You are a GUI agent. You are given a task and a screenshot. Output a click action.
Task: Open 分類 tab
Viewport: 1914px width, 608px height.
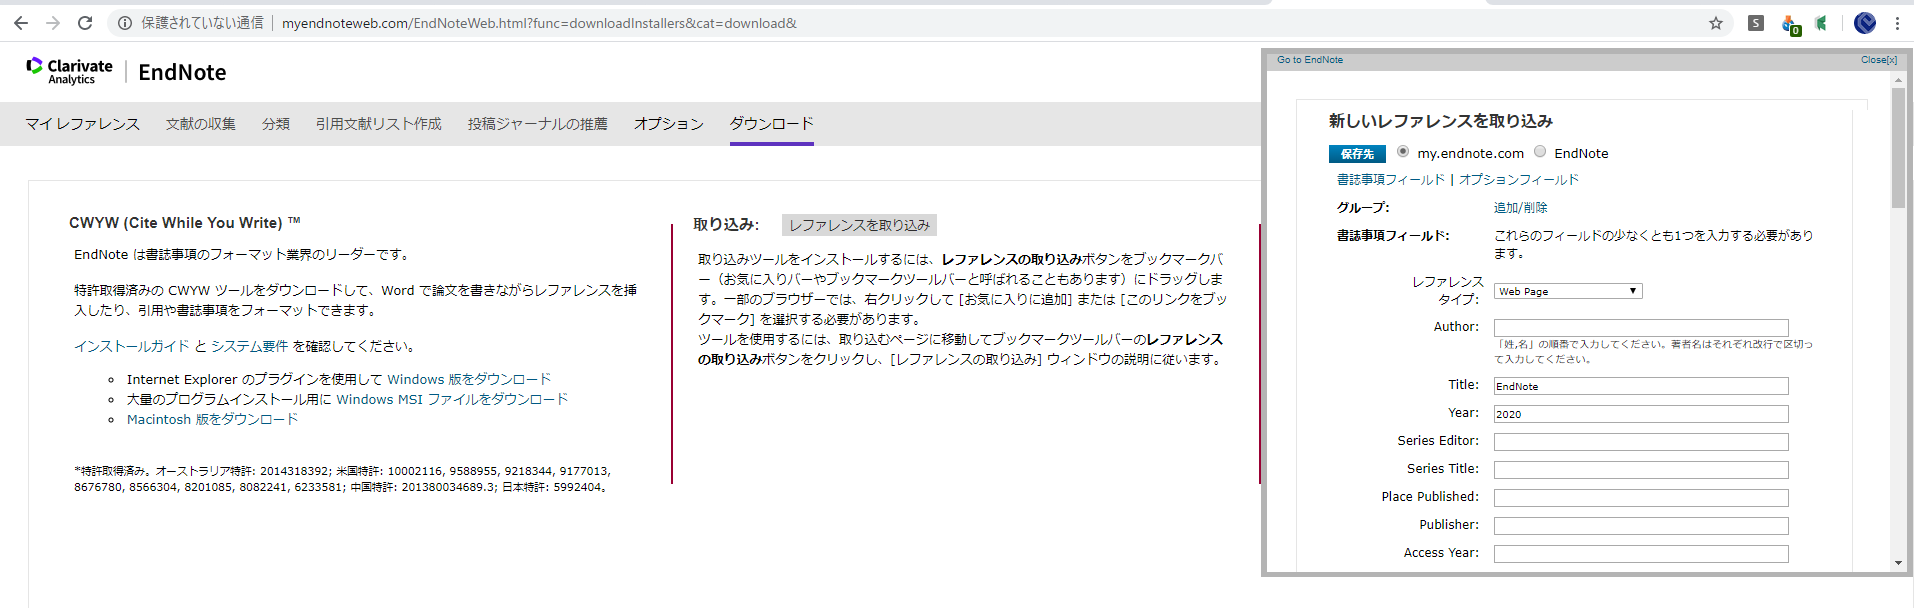(x=276, y=124)
